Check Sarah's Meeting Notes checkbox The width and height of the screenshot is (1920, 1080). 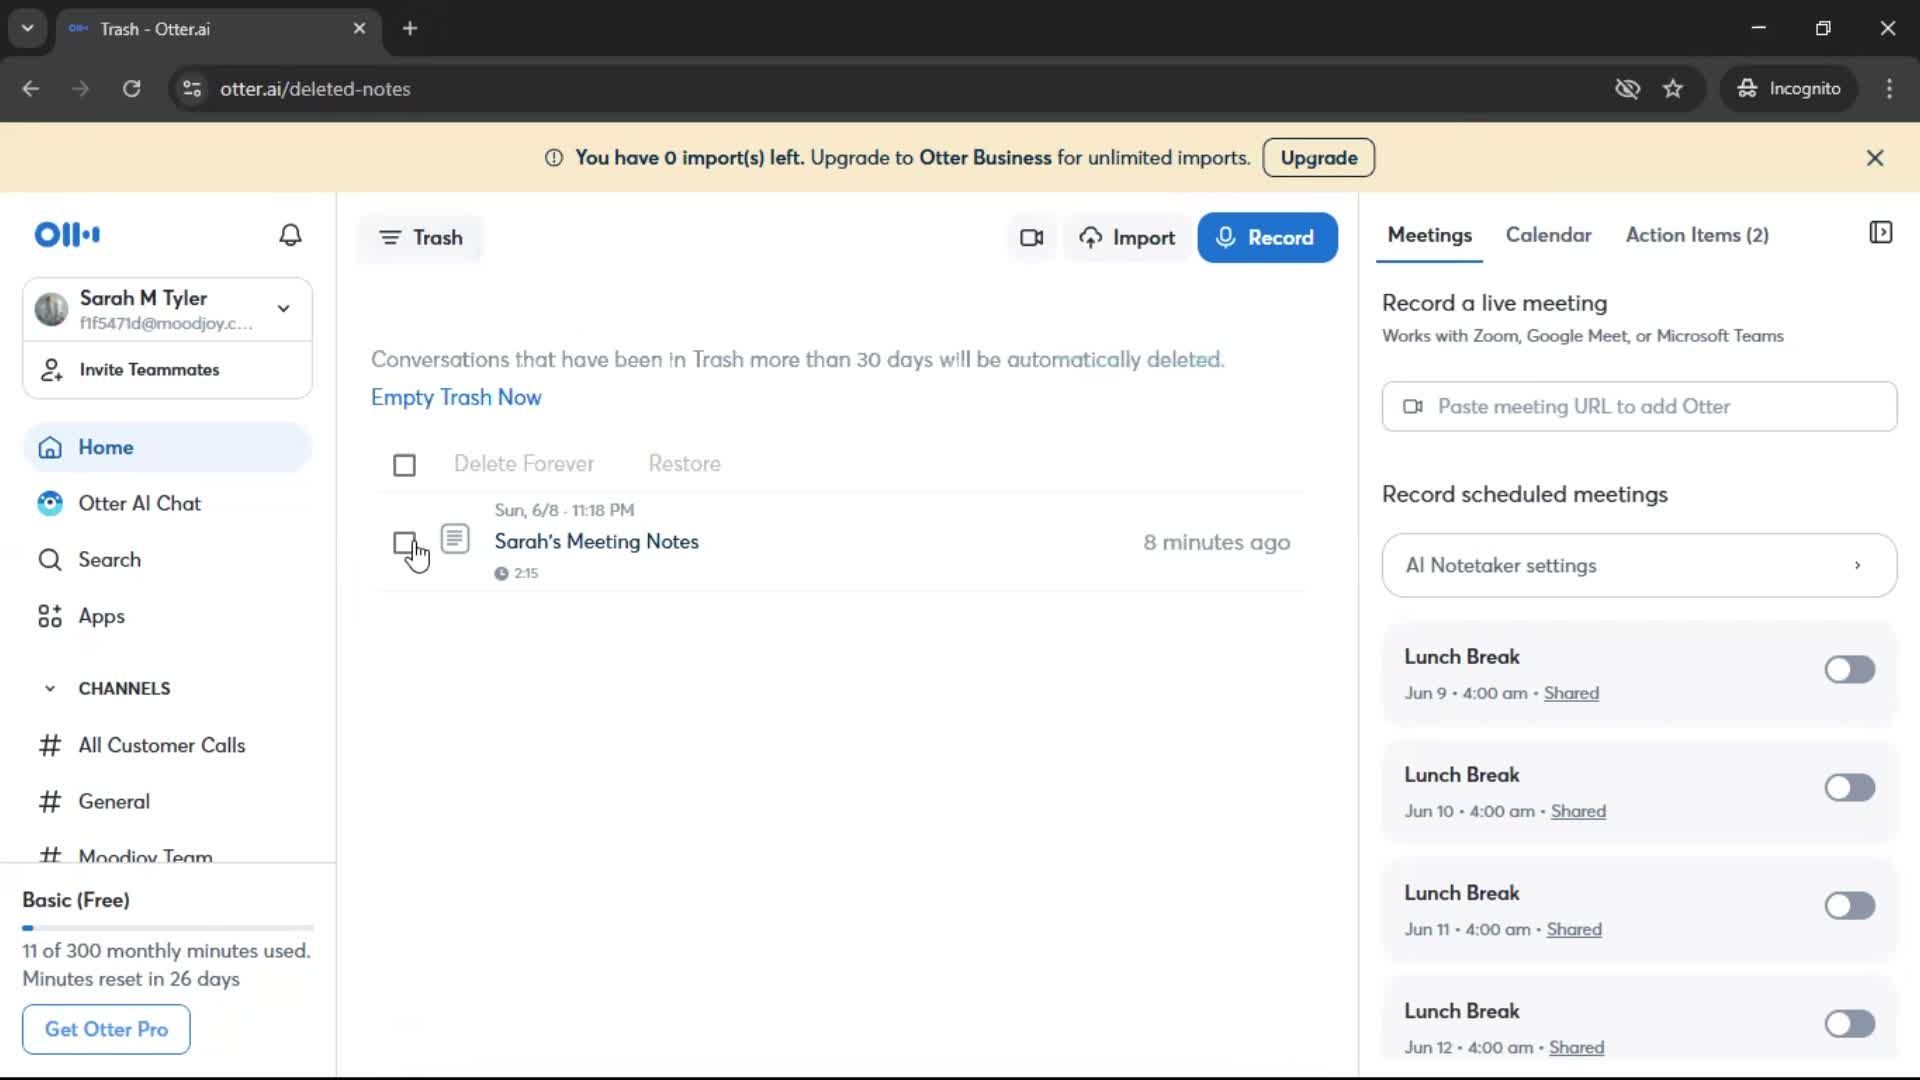pyautogui.click(x=404, y=542)
